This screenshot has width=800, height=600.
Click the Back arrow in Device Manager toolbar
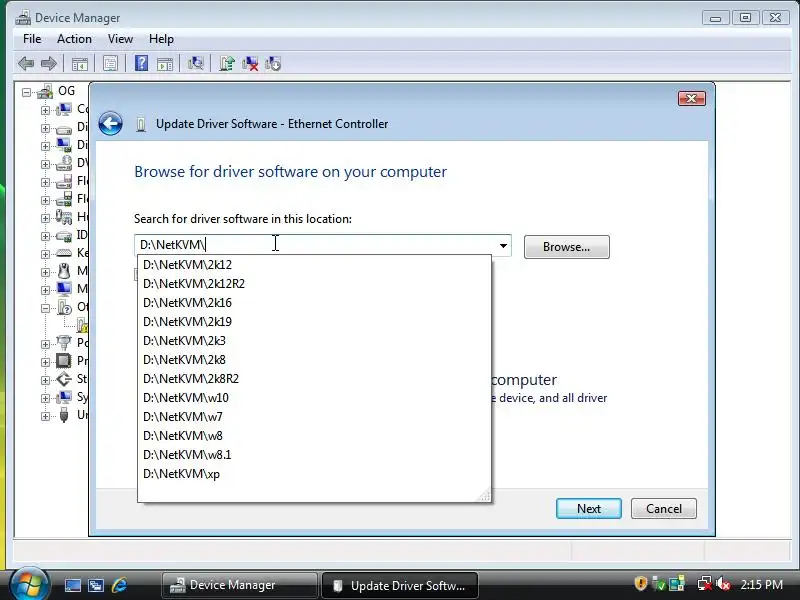coord(26,64)
